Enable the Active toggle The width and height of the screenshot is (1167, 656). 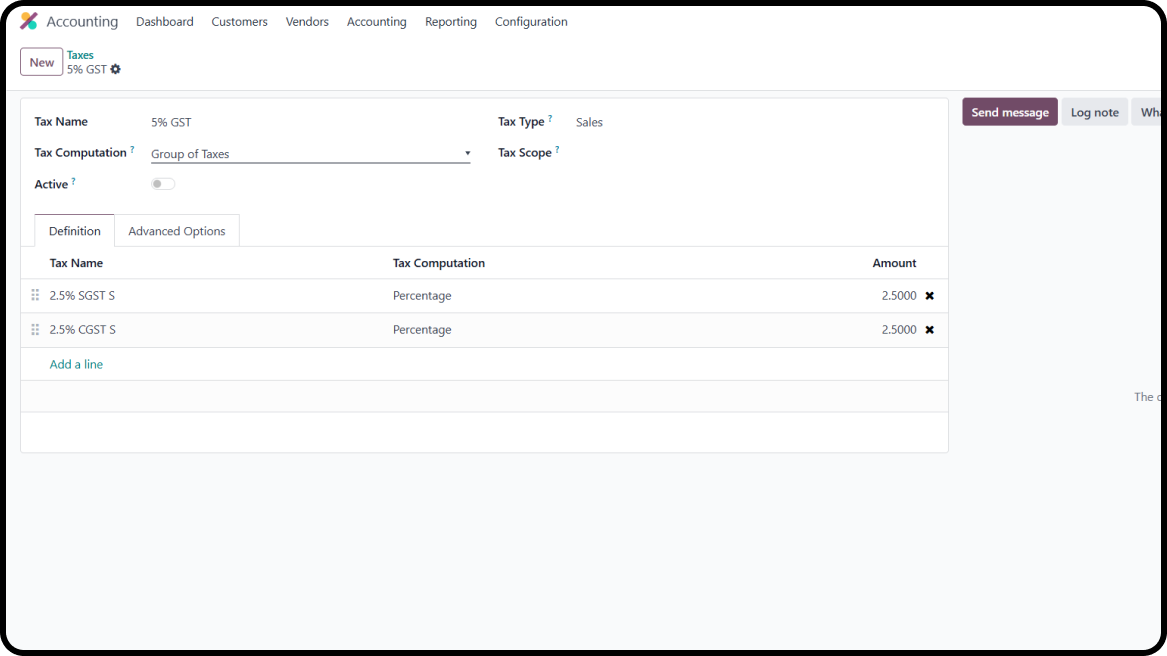[162, 183]
